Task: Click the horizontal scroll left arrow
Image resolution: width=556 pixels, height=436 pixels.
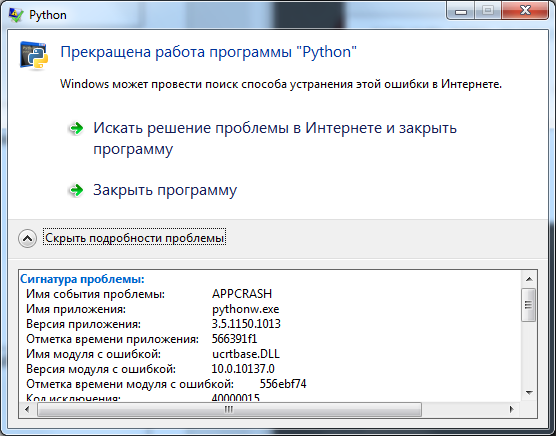Action: [27, 409]
